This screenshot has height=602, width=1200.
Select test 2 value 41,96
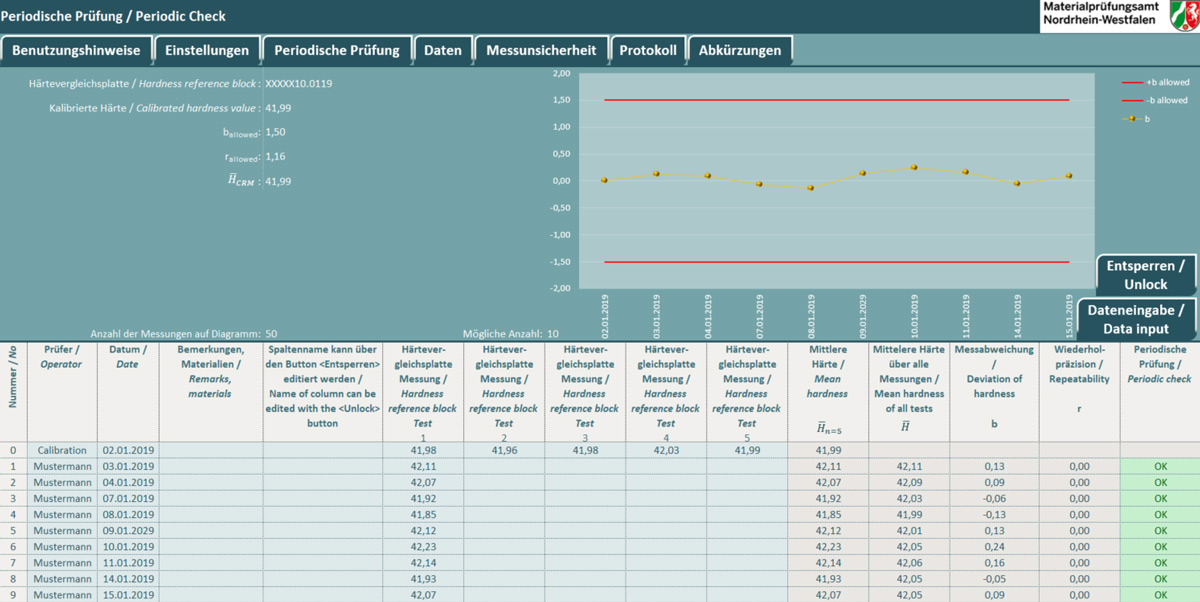pyautogui.click(x=504, y=451)
